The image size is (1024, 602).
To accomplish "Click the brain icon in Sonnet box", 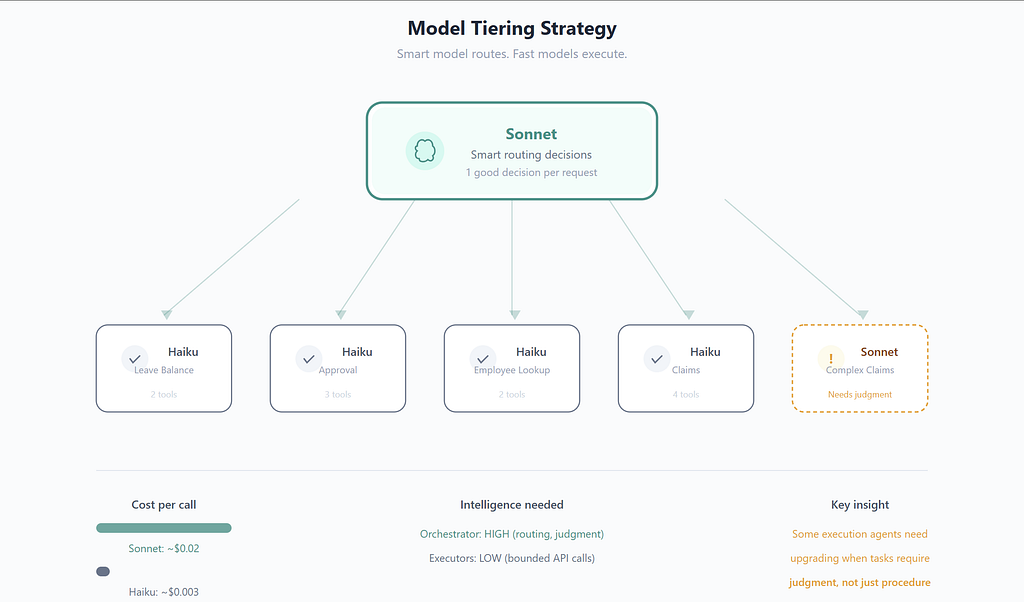I will [424, 151].
